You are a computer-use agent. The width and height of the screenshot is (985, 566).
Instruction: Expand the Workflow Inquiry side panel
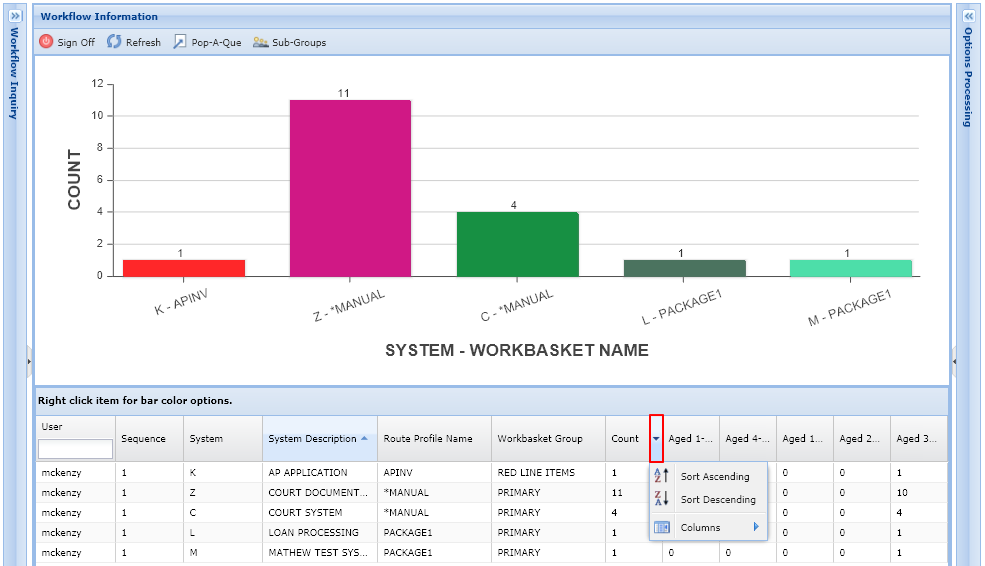pyautogui.click(x=15, y=16)
